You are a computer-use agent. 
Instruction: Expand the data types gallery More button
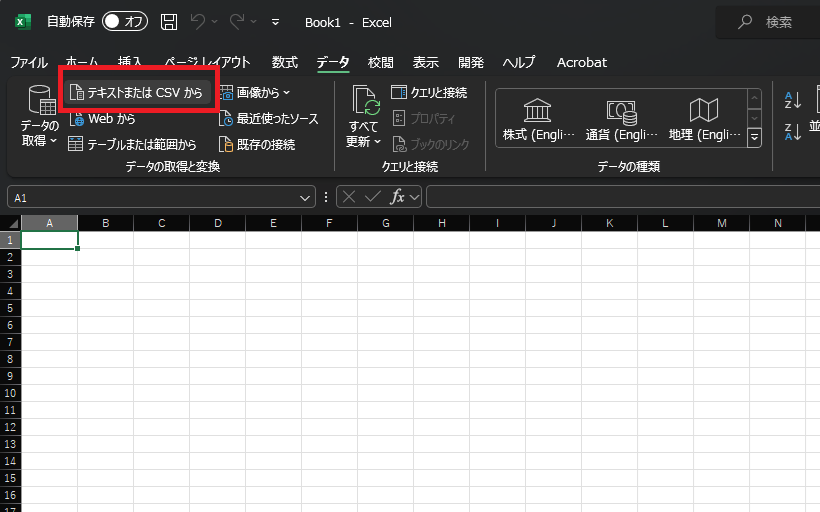754,138
